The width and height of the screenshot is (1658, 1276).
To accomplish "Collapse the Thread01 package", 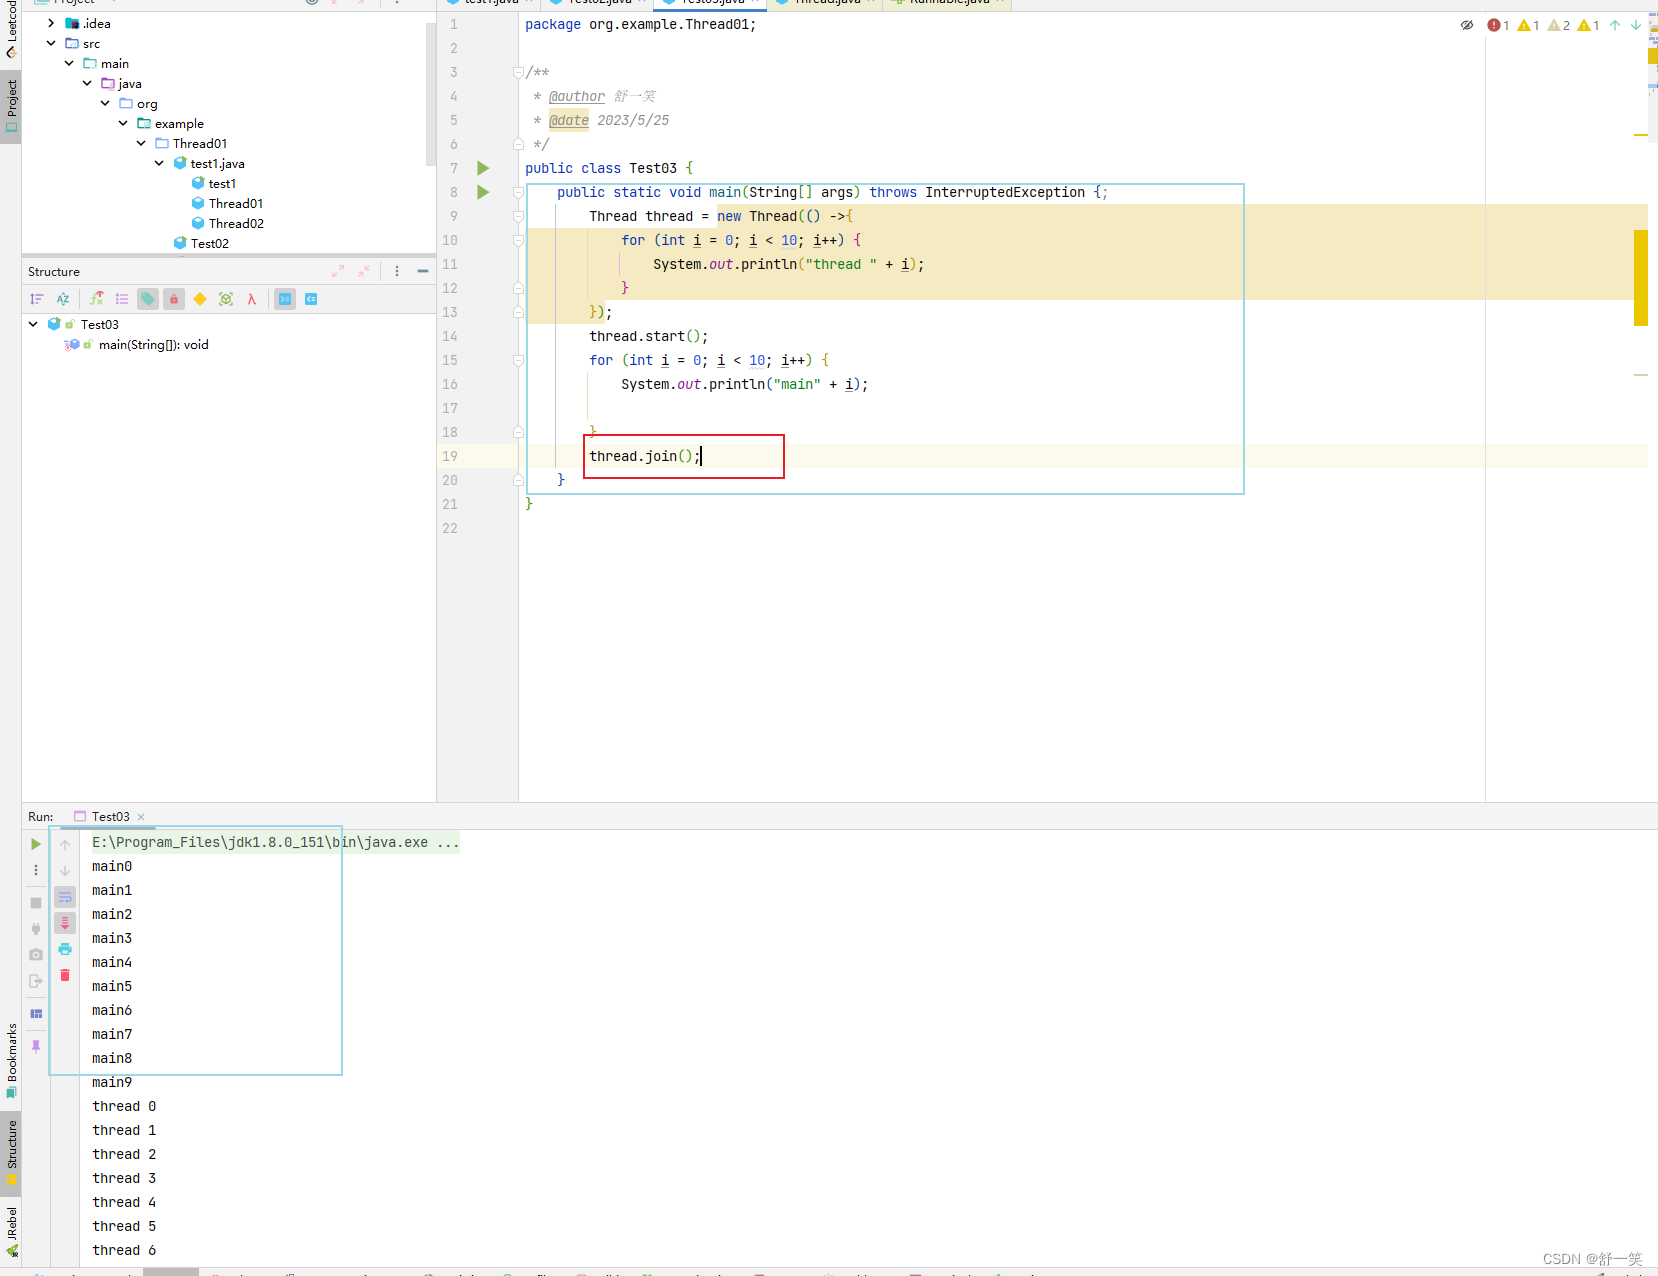I will tap(141, 143).
